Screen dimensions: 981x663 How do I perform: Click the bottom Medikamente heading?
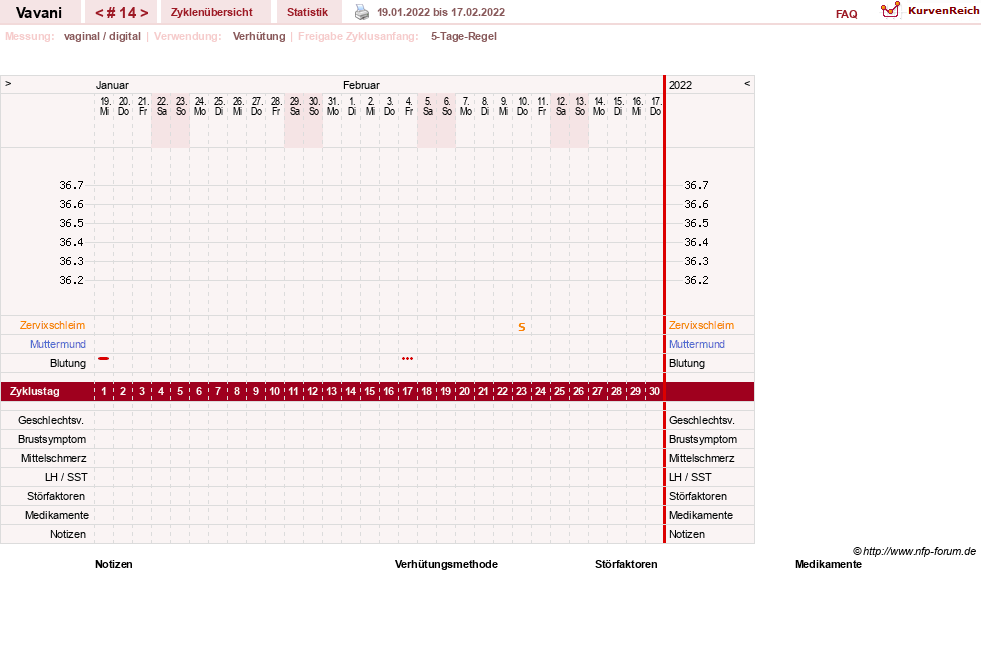(828, 564)
